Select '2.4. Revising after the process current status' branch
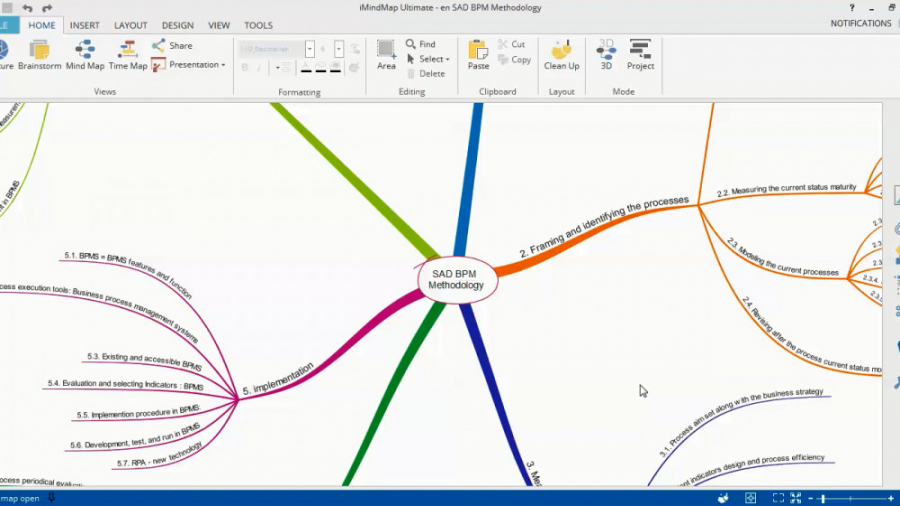The width and height of the screenshot is (900, 506). (811, 335)
